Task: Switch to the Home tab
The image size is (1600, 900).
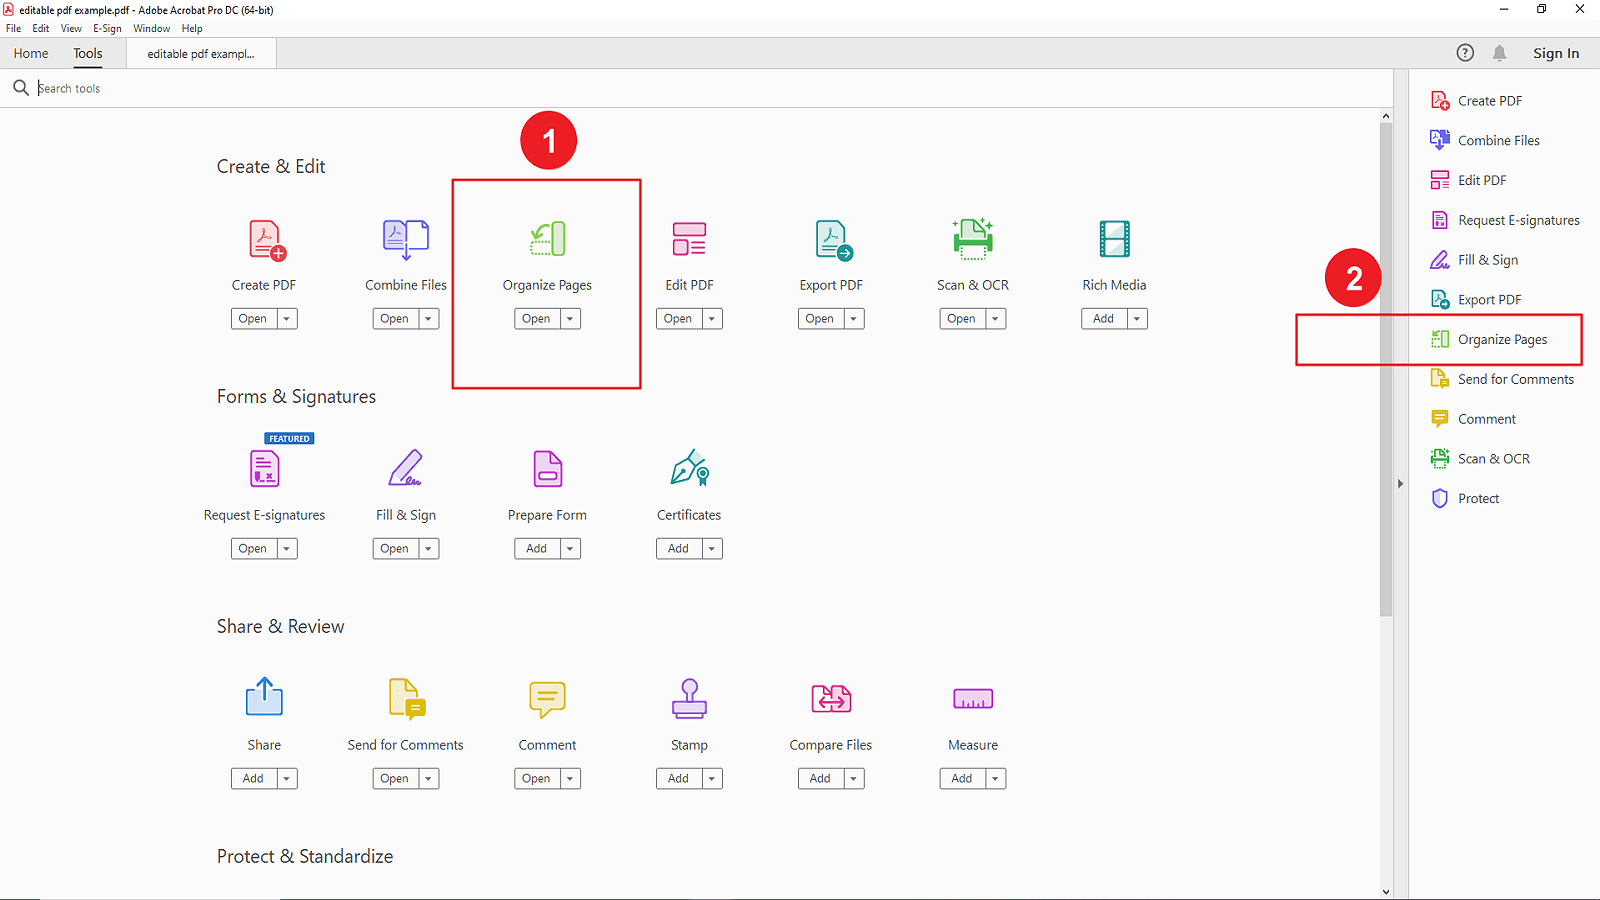Action: click(x=31, y=54)
